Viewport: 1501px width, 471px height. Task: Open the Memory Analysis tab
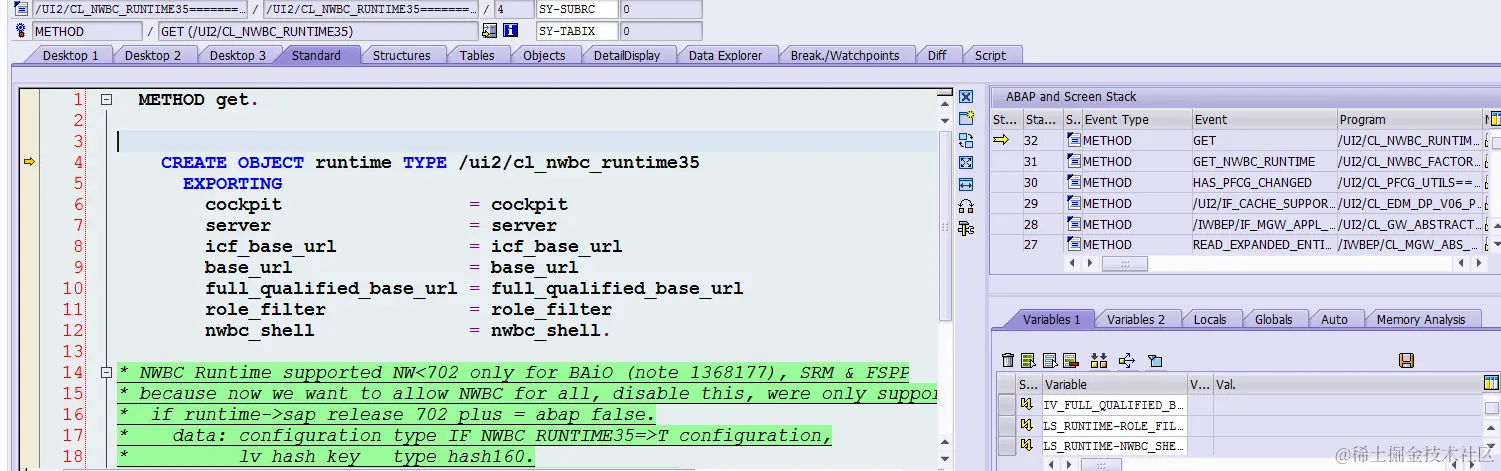click(x=1421, y=319)
